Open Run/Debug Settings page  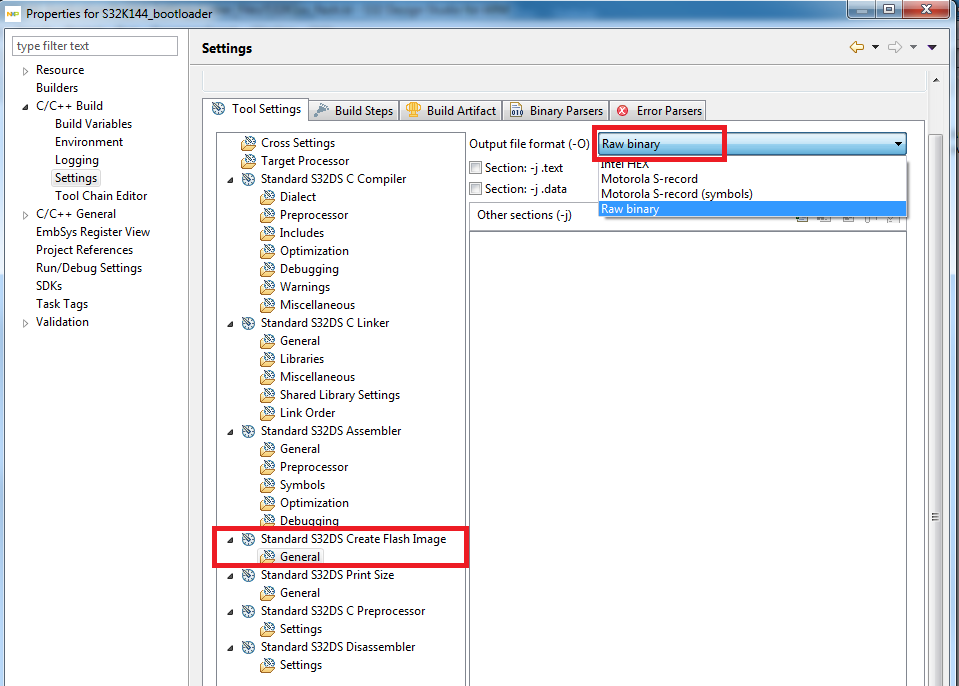click(89, 268)
